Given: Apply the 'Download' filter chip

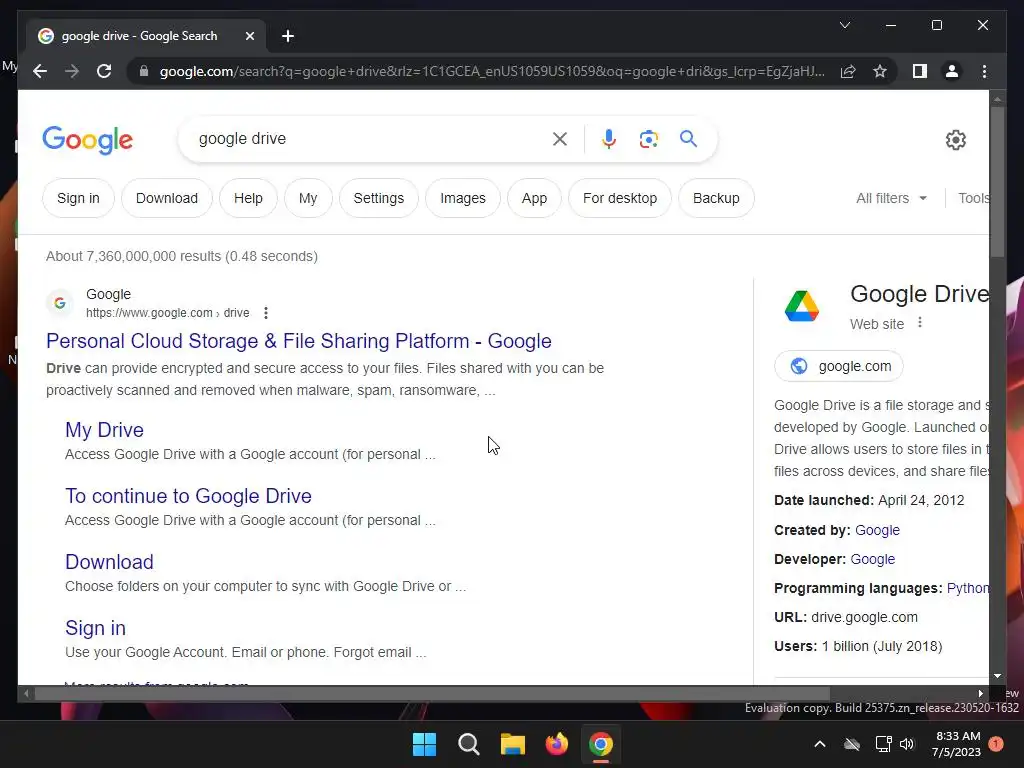Looking at the screenshot, I should pos(167,198).
